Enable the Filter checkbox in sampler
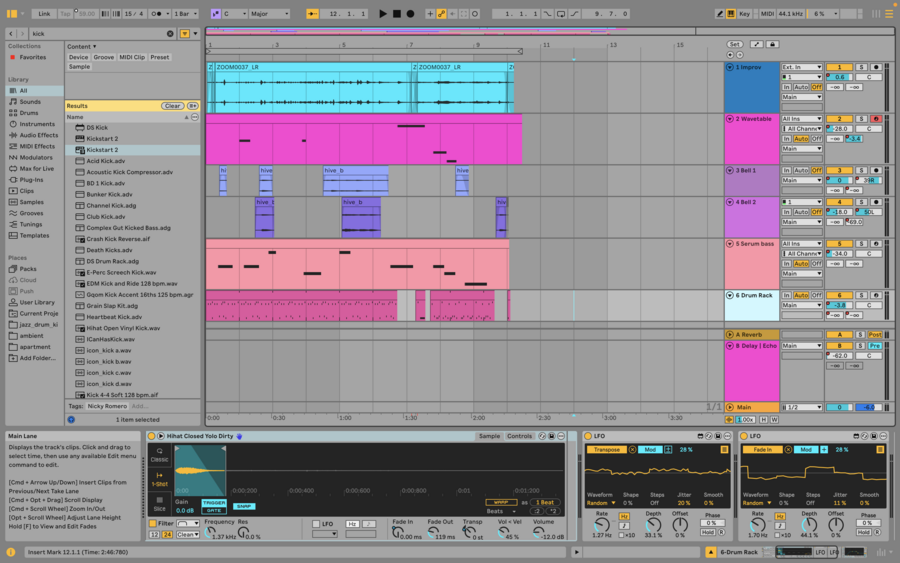 coord(153,523)
